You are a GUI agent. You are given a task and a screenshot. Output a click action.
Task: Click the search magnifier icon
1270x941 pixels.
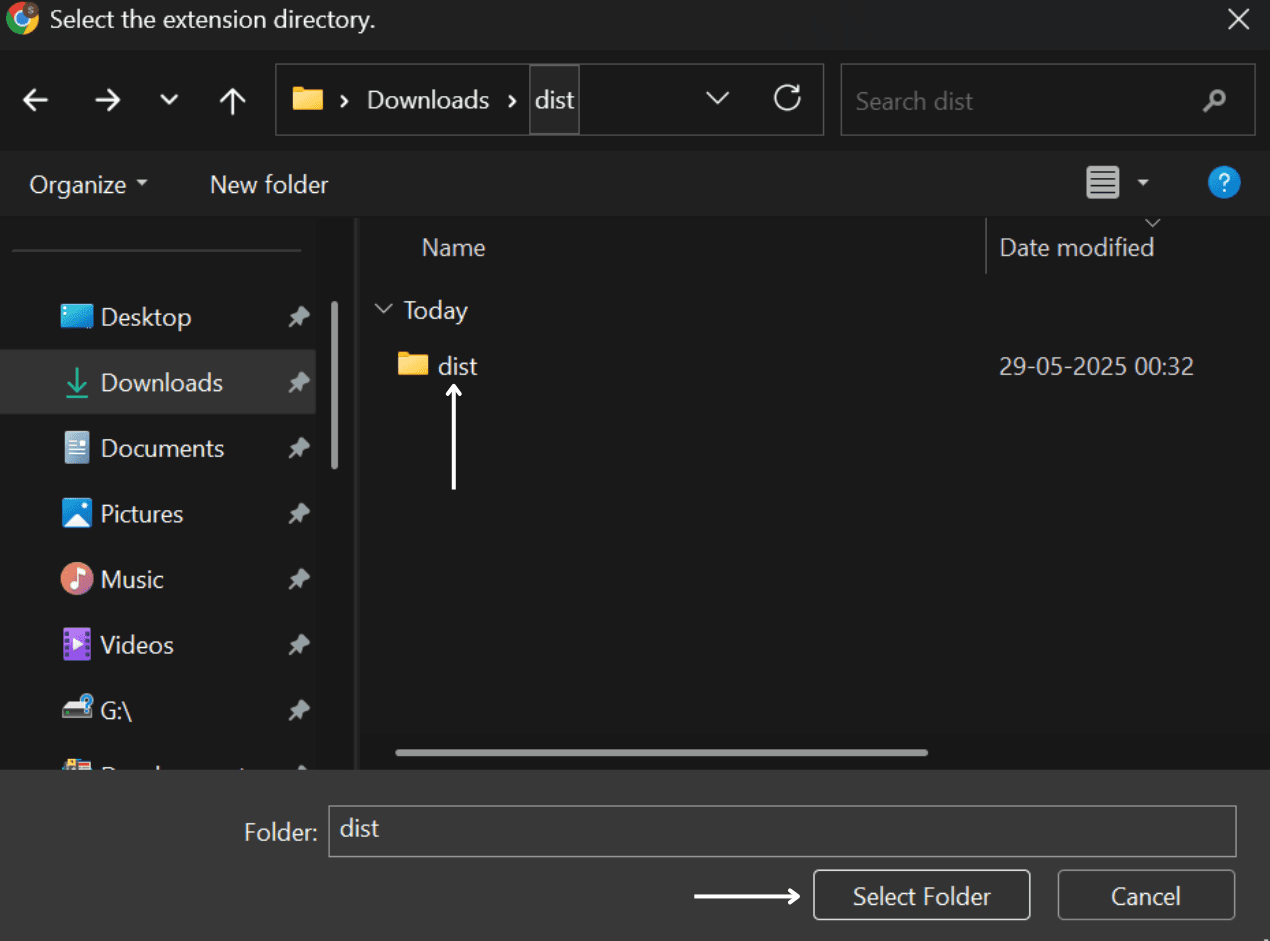[x=1214, y=100]
